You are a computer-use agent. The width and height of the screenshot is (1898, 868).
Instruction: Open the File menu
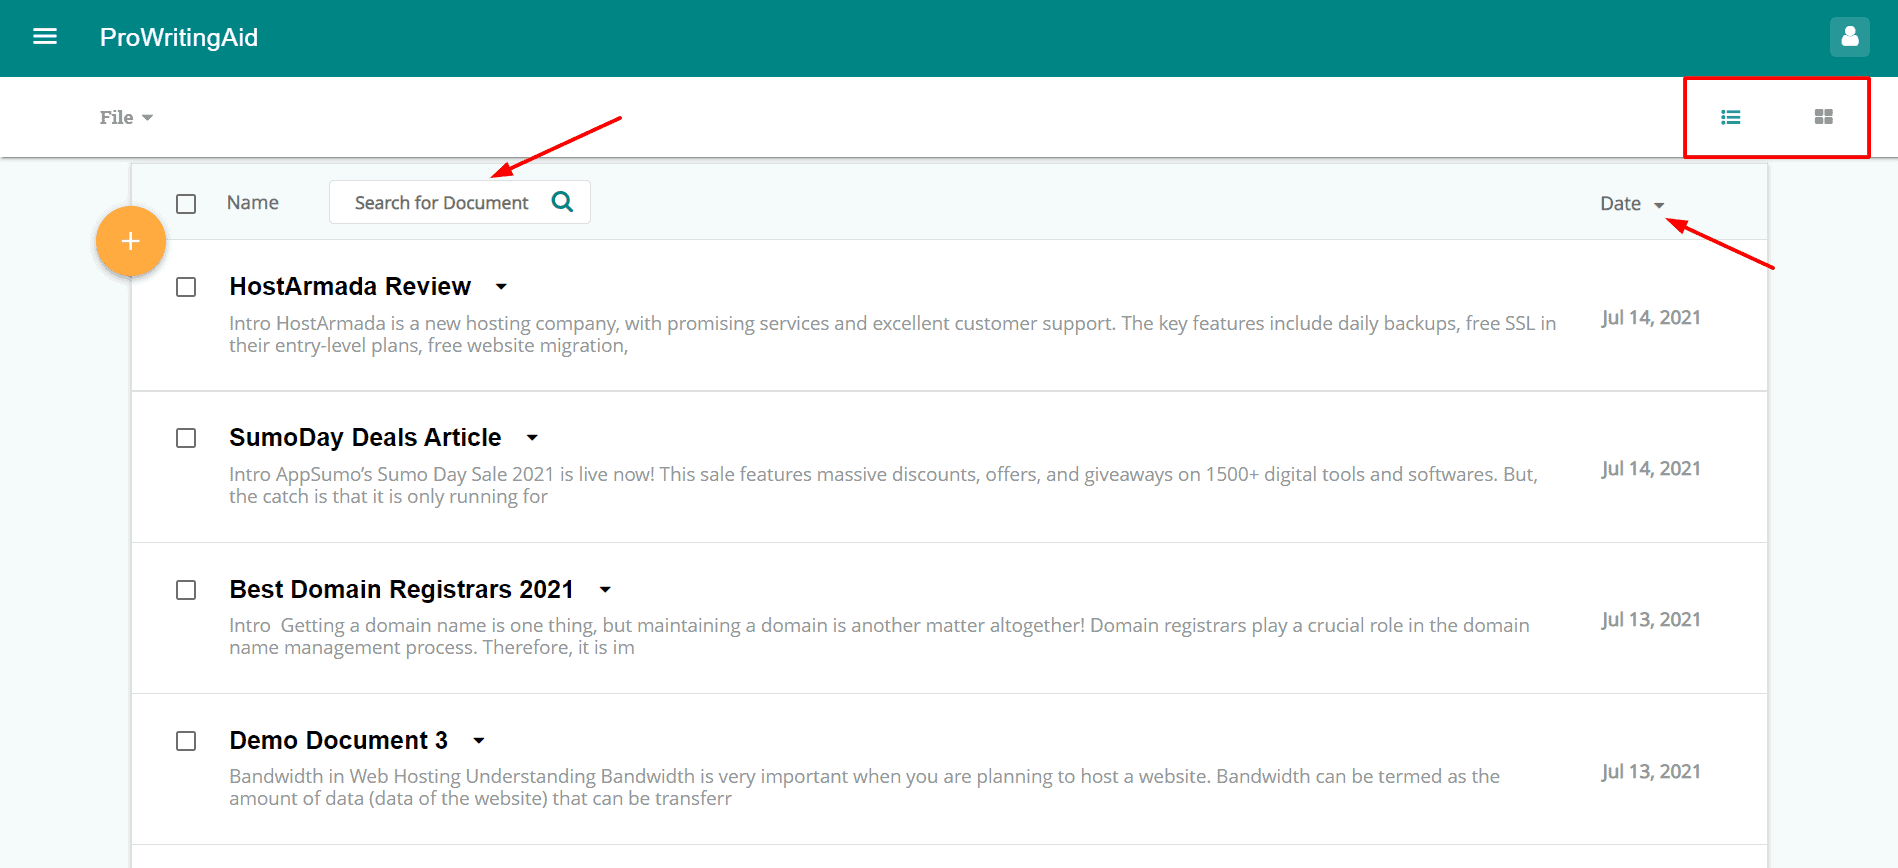[x=126, y=117]
